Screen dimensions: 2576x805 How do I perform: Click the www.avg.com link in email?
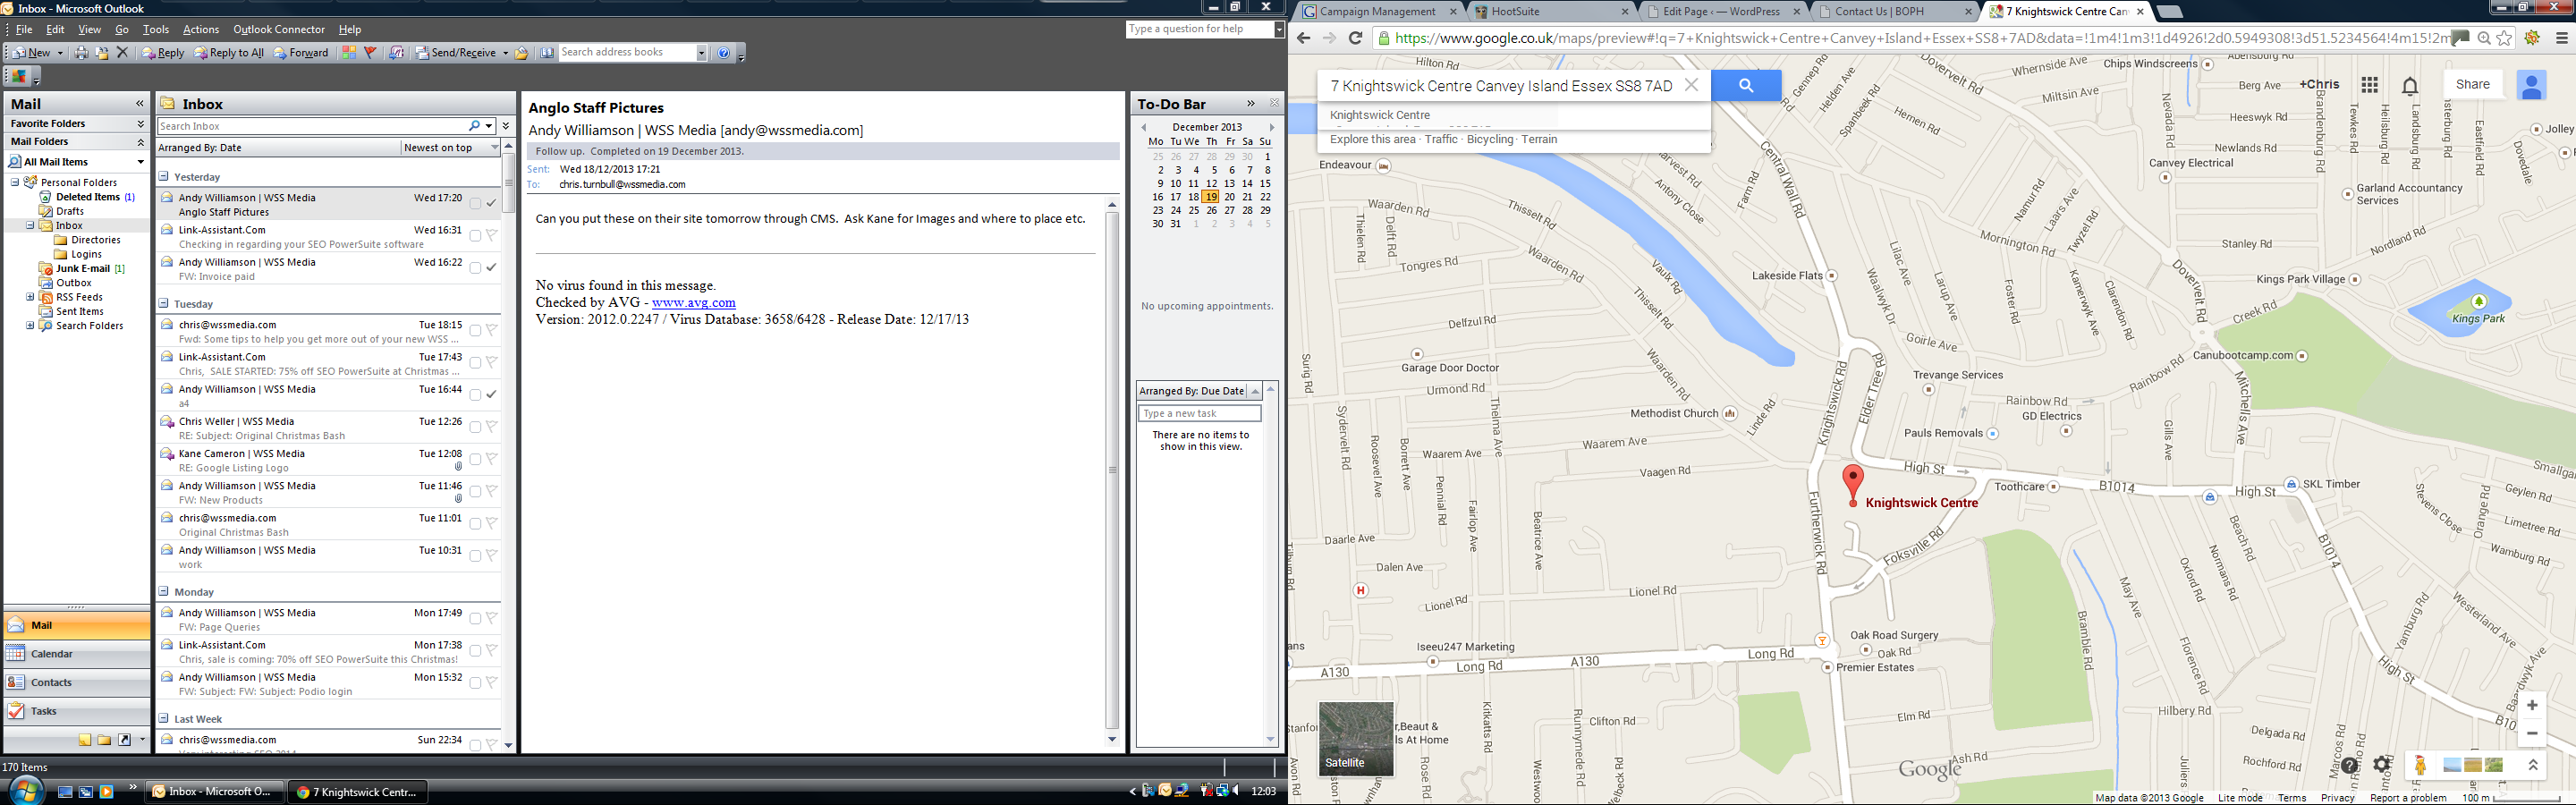pyautogui.click(x=693, y=302)
